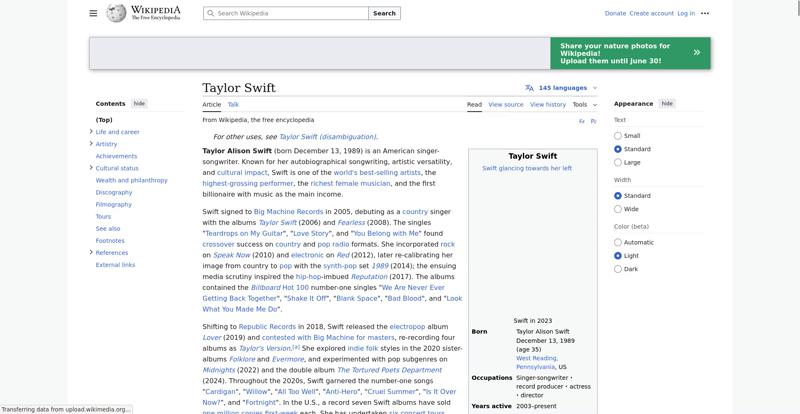Expand the References section arrow

coord(91,252)
